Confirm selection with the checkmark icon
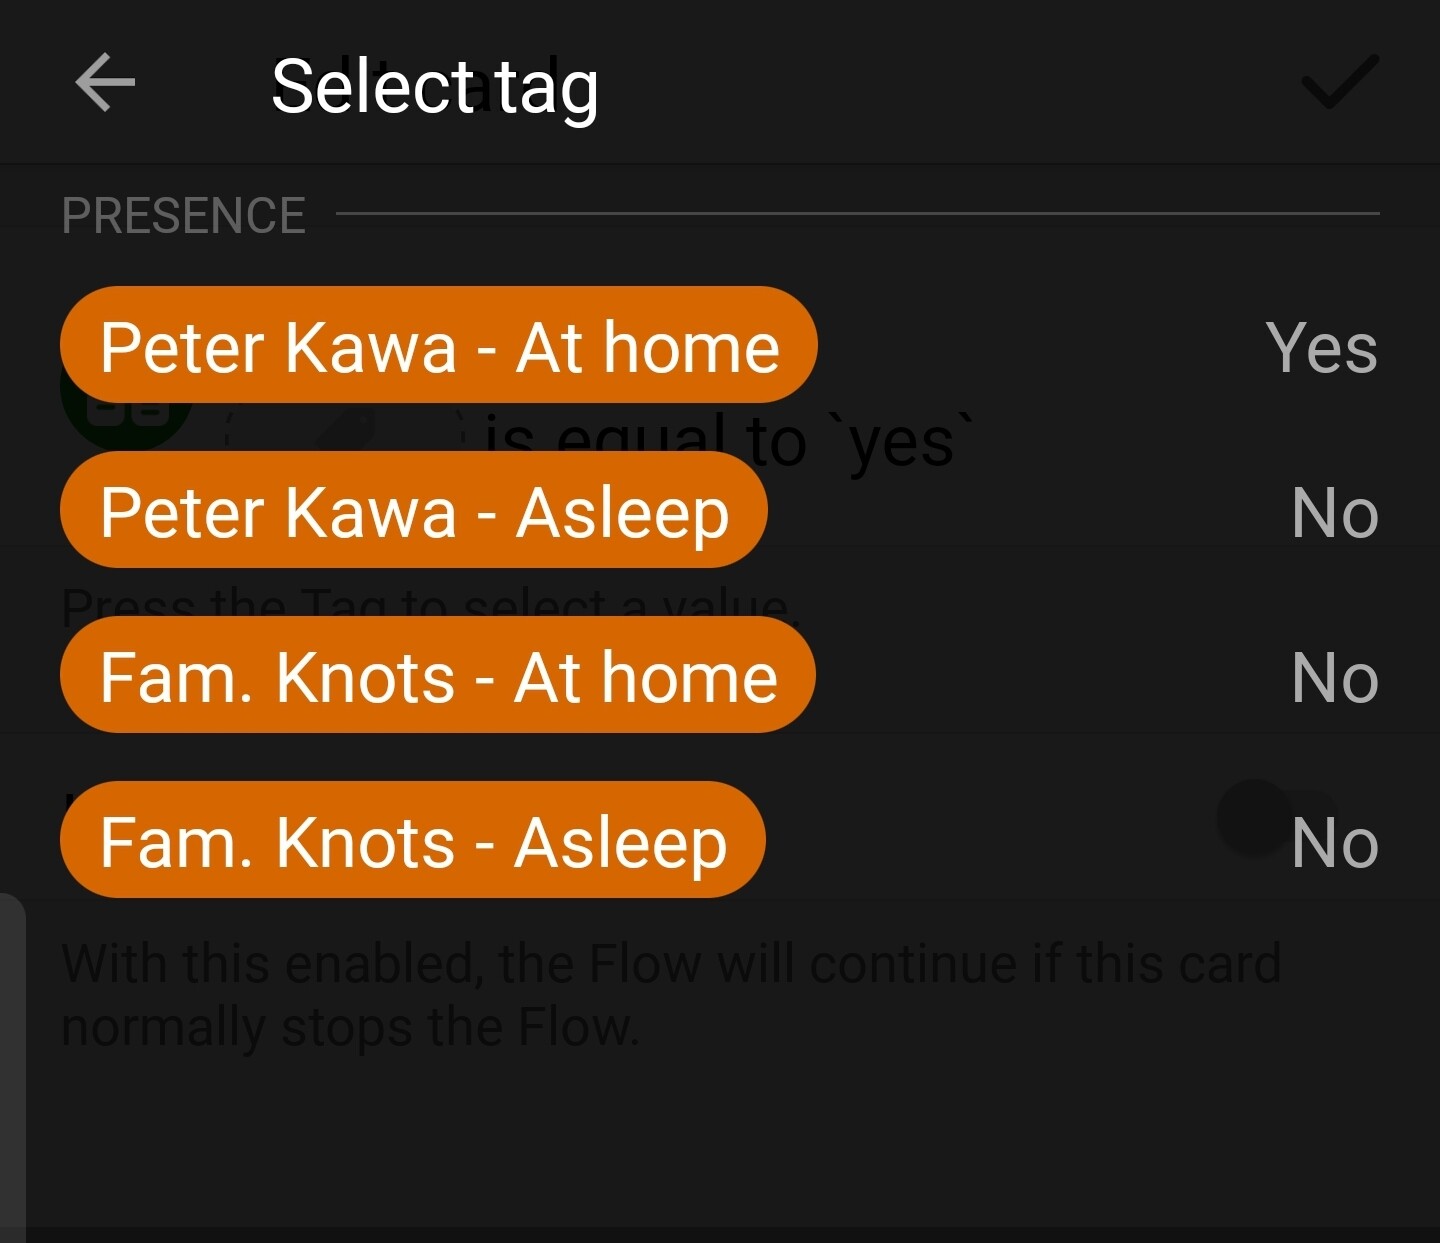This screenshot has width=1440, height=1243. coord(1339,82)
